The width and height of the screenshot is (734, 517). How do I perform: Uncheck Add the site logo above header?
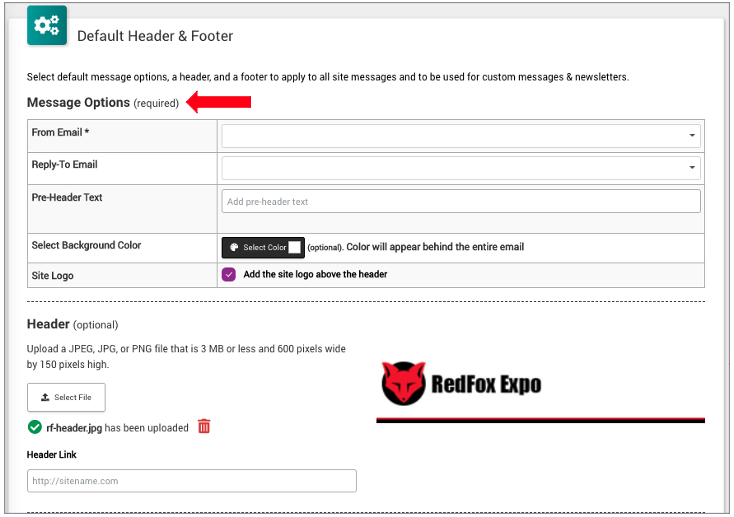tap(229, 274)
